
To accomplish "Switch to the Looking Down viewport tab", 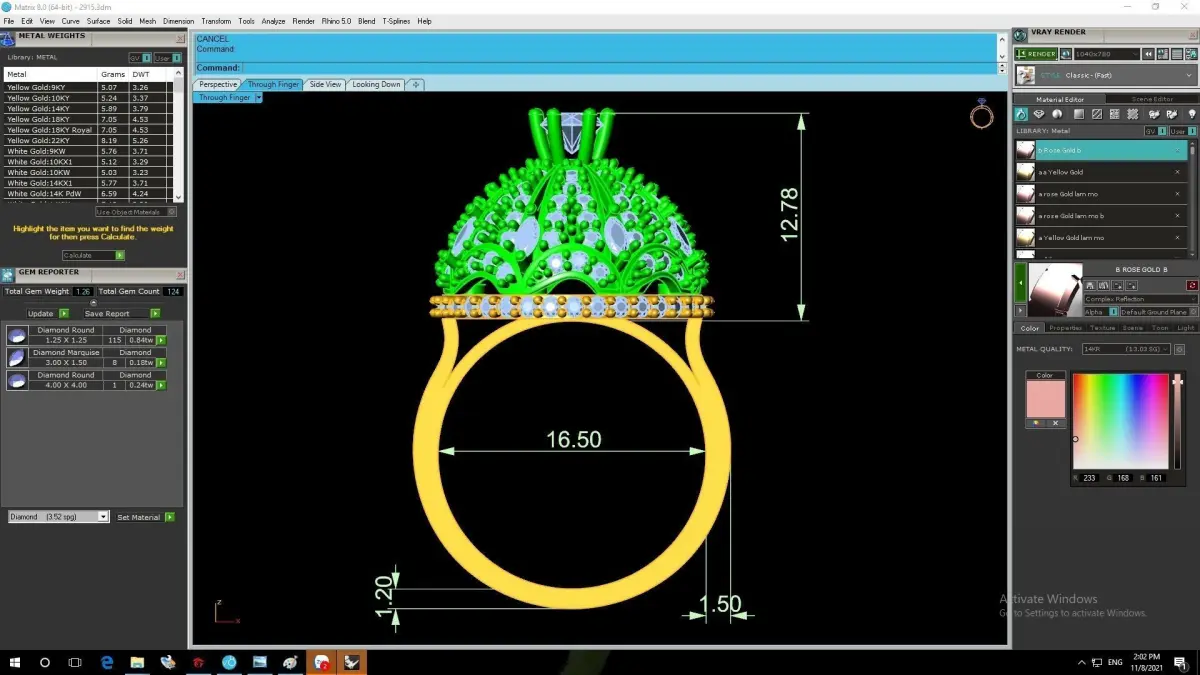I will click(376, 84).
